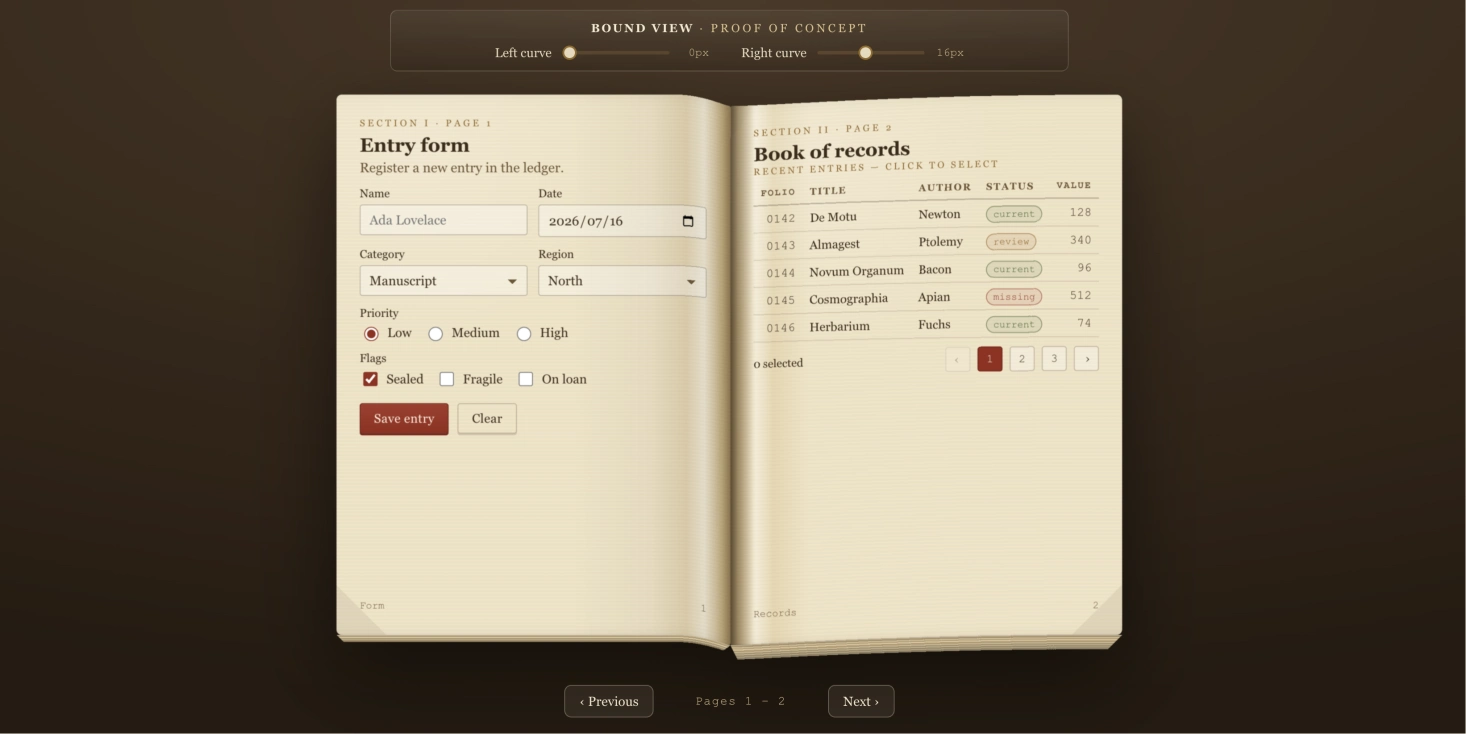Go to next records page arrow
This screenshot has height=734, width=1466.
pos(1087,358)
